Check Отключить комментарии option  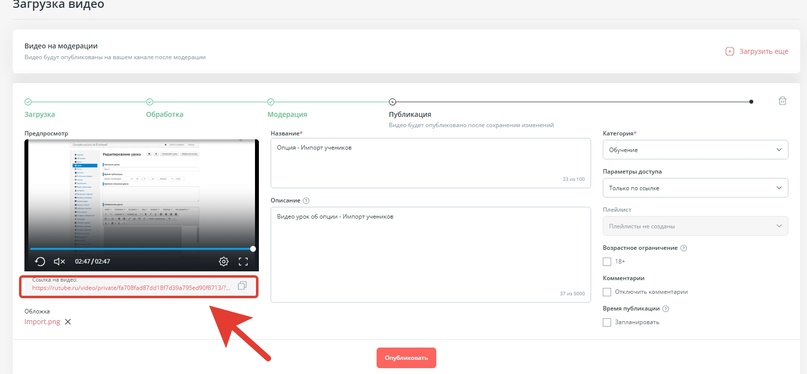click(x=607, y=292)
